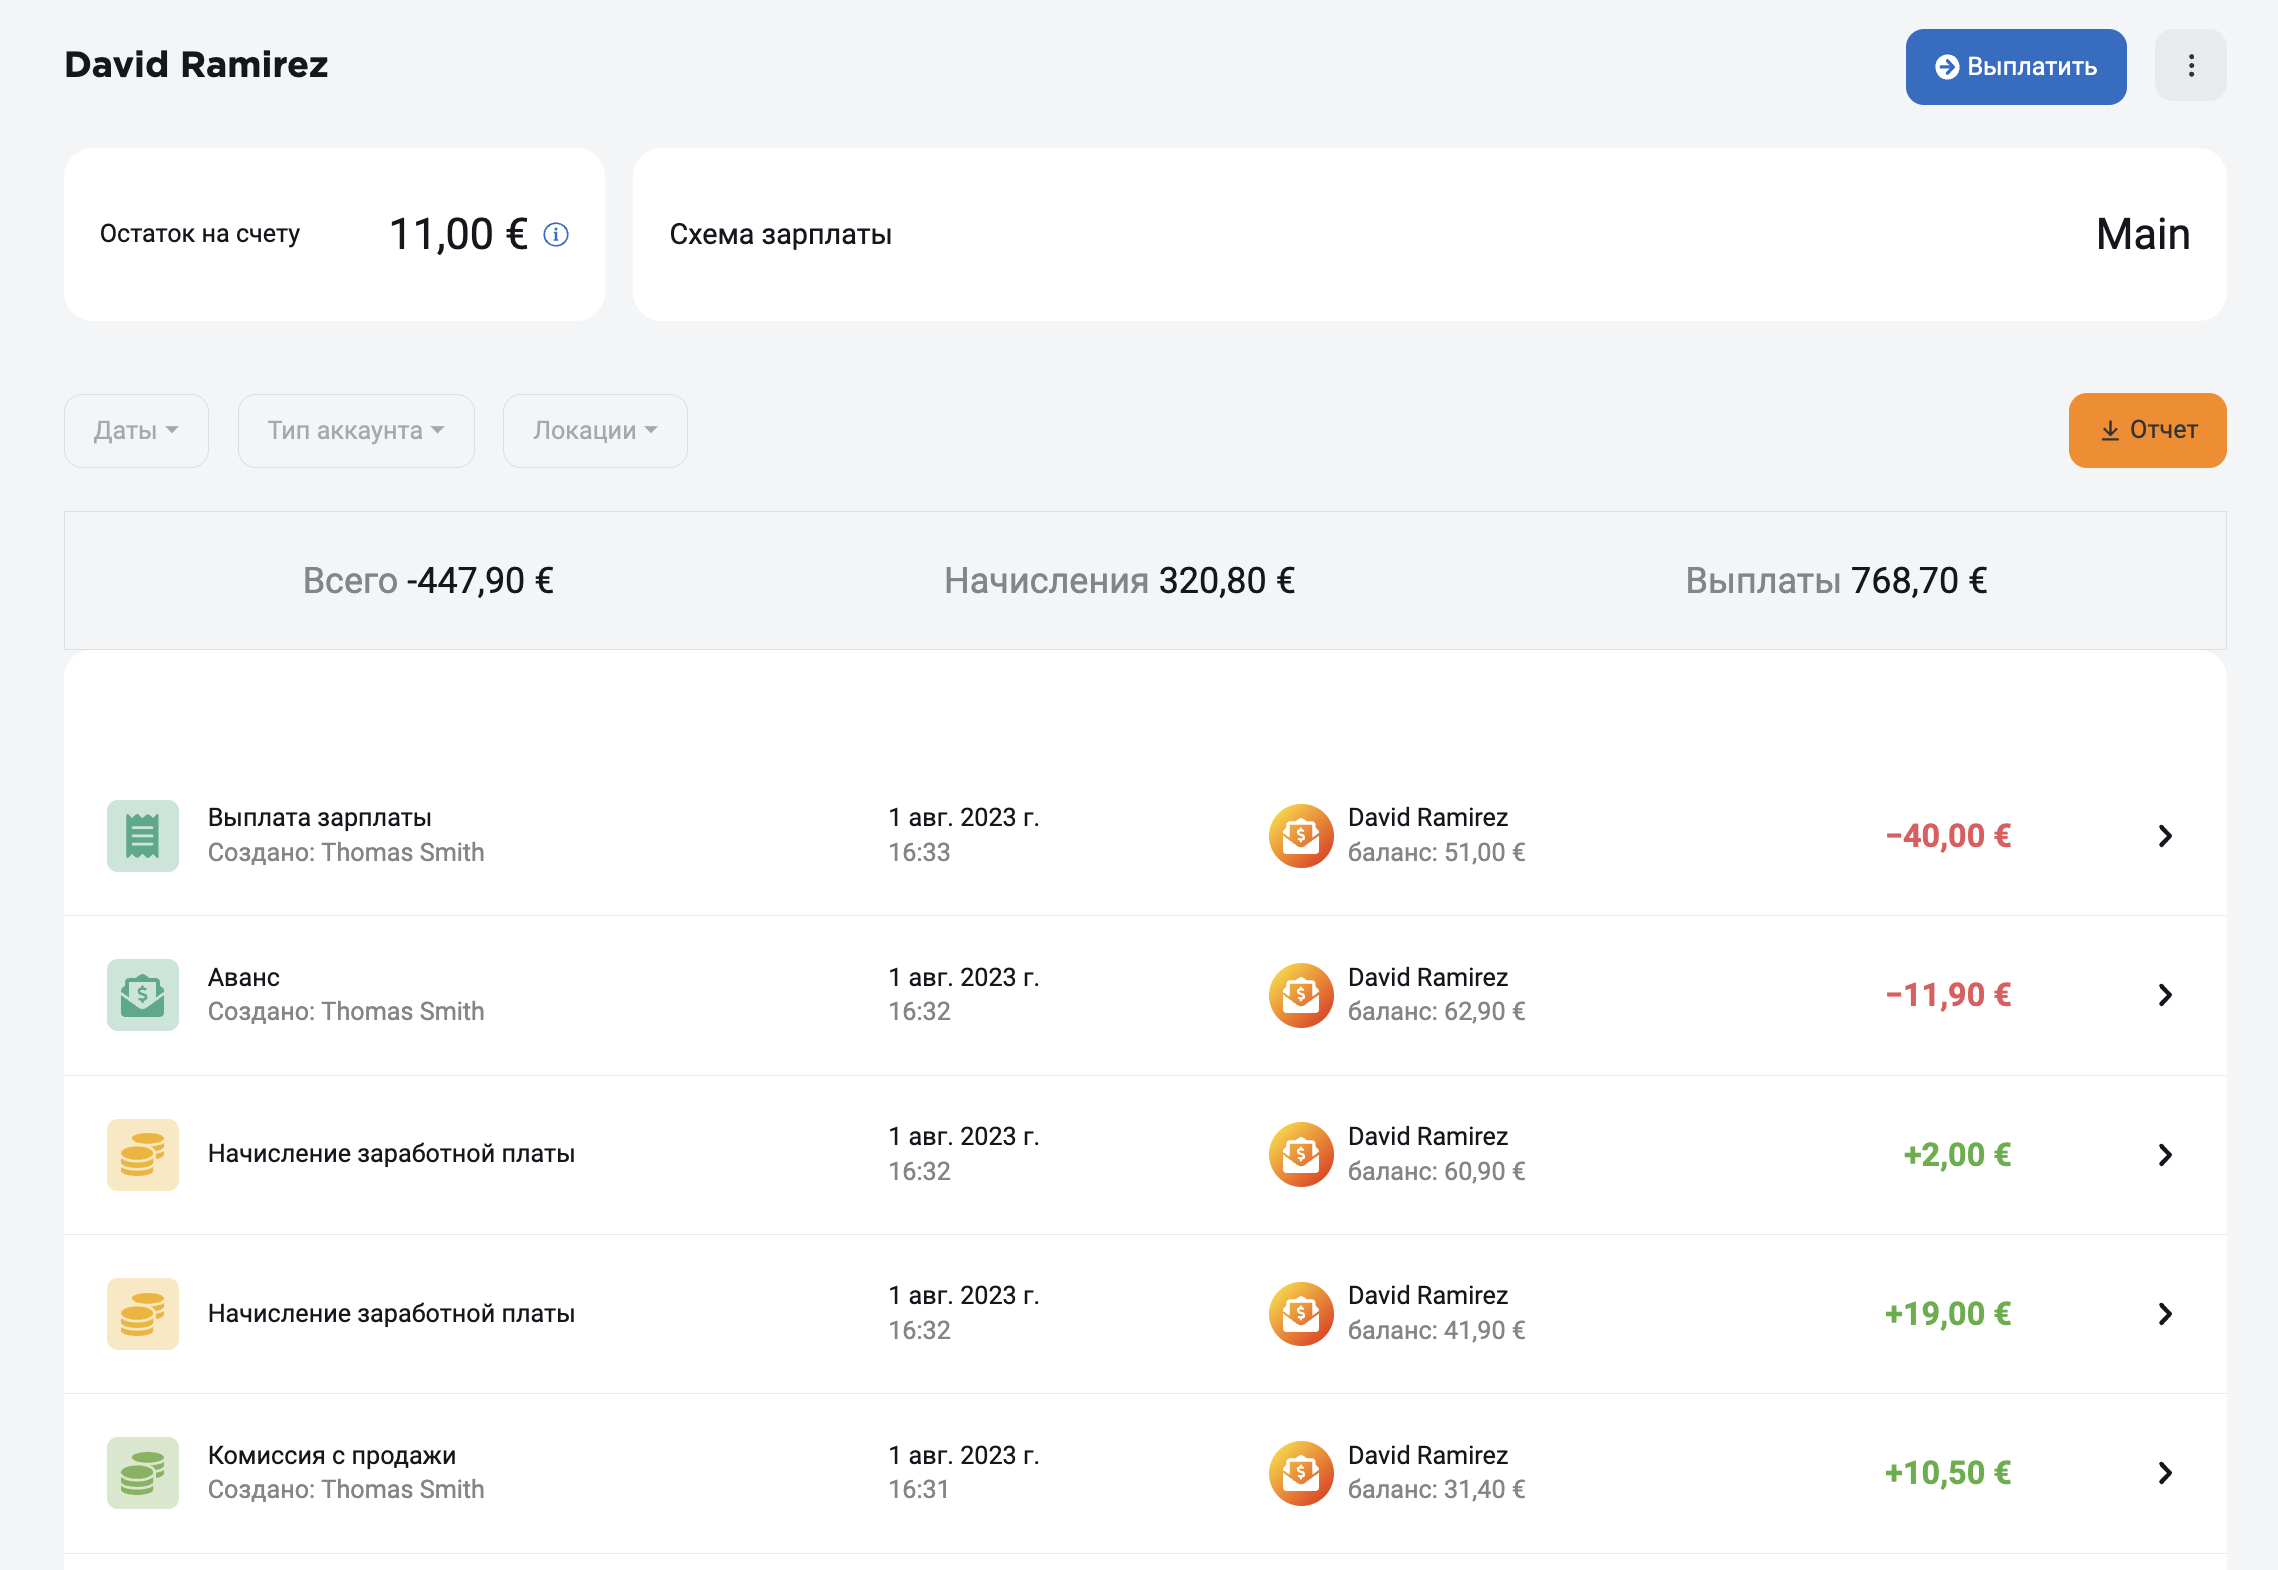Click the info icon next to 11,00 €
Viewport: 2278px width, 1570px height.
pyautogui.click(x=556, y=234)
